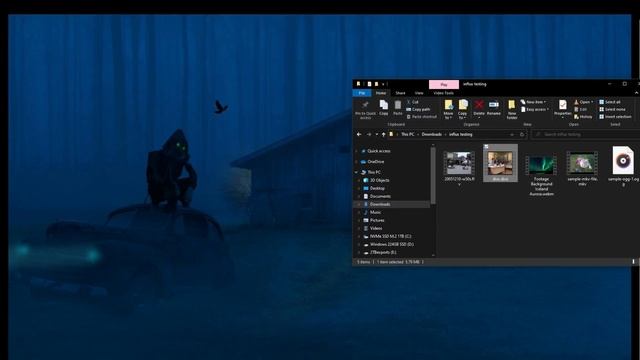Switch to the Home ribbon tab
The width and height of the screenshot is (640, 360).
[381, 93]
